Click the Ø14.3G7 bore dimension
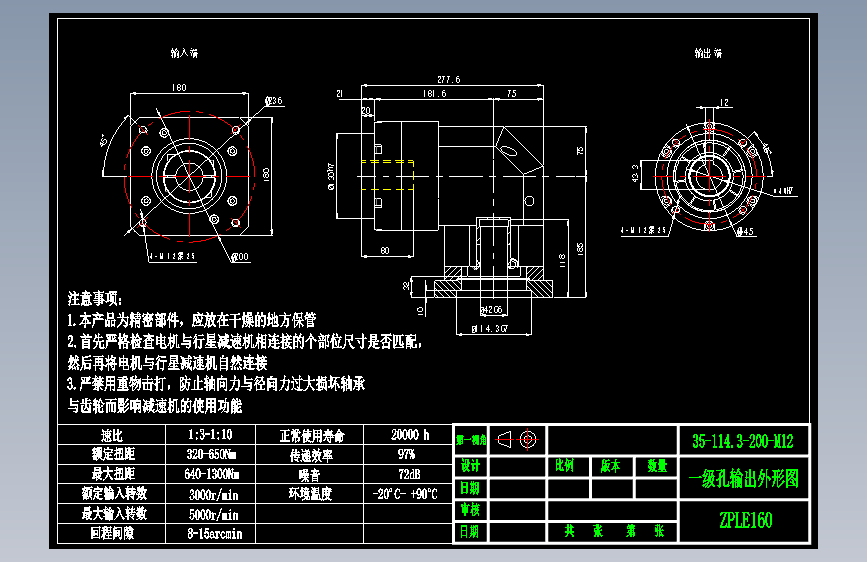 [489, 329]
